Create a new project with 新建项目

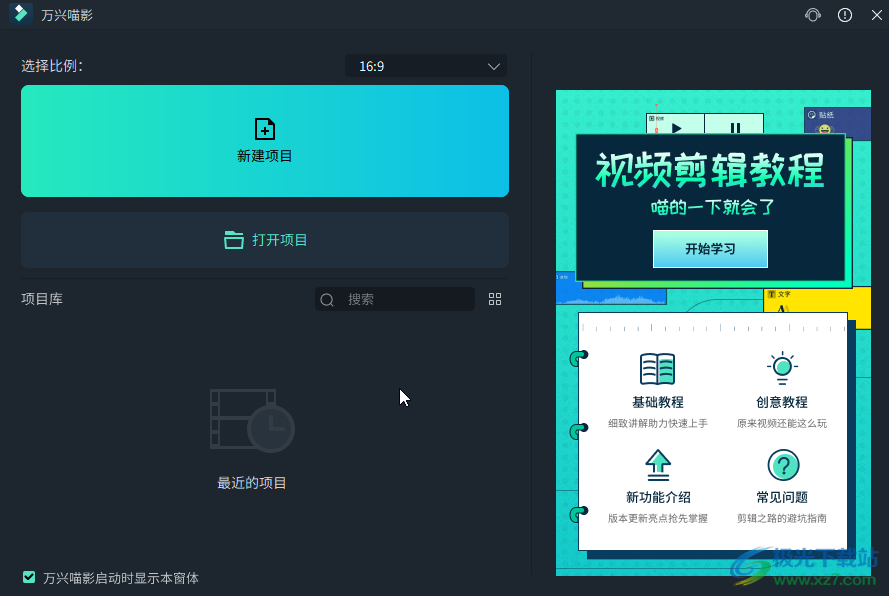(265, 141)
